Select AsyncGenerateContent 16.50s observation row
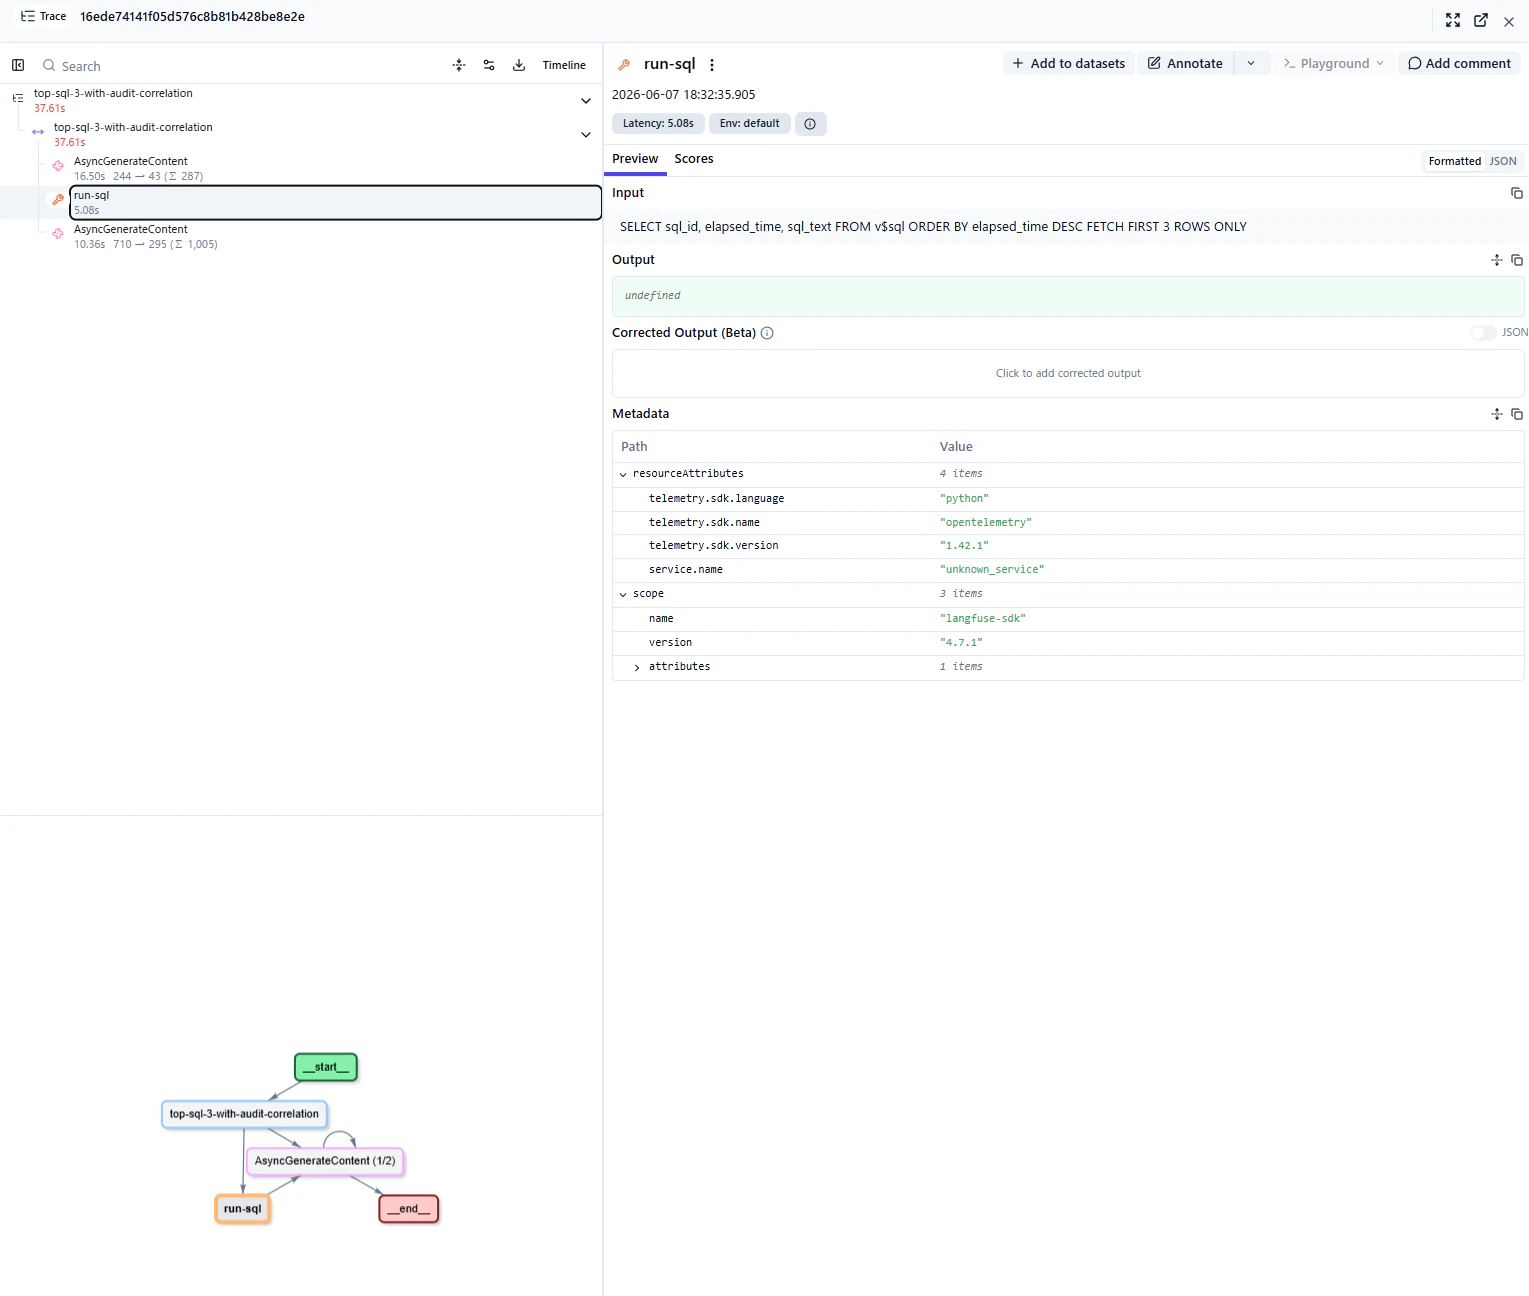 pos(335,168)
